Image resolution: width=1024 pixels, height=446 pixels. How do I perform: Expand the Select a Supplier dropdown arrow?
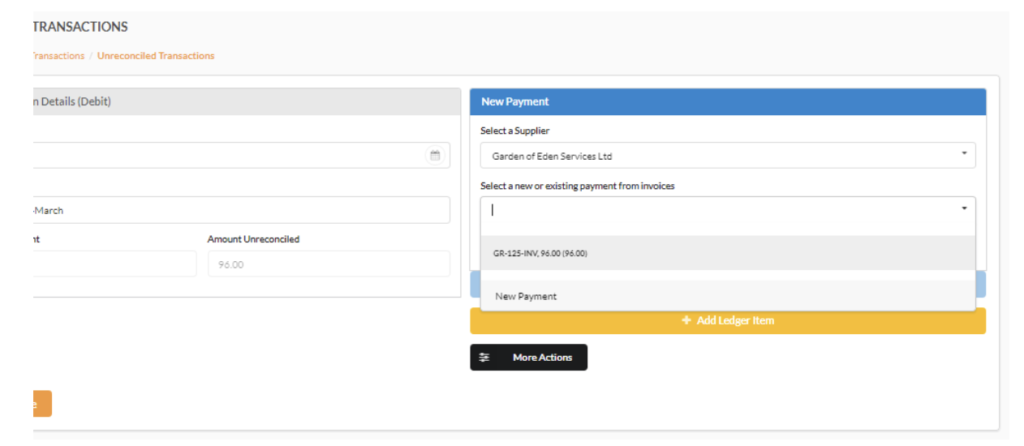pyautogui.click(x=964, y=155)
